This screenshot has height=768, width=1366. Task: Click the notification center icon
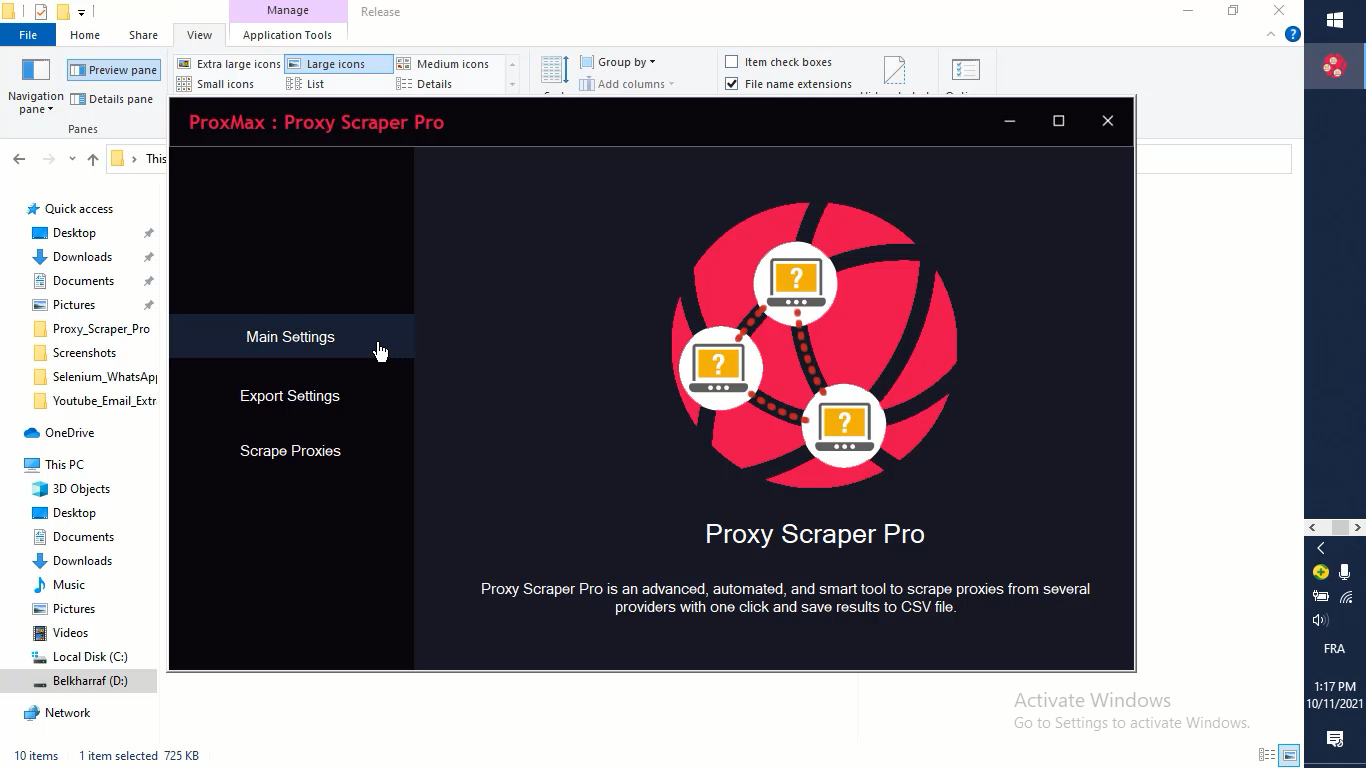coord(1334,739)
